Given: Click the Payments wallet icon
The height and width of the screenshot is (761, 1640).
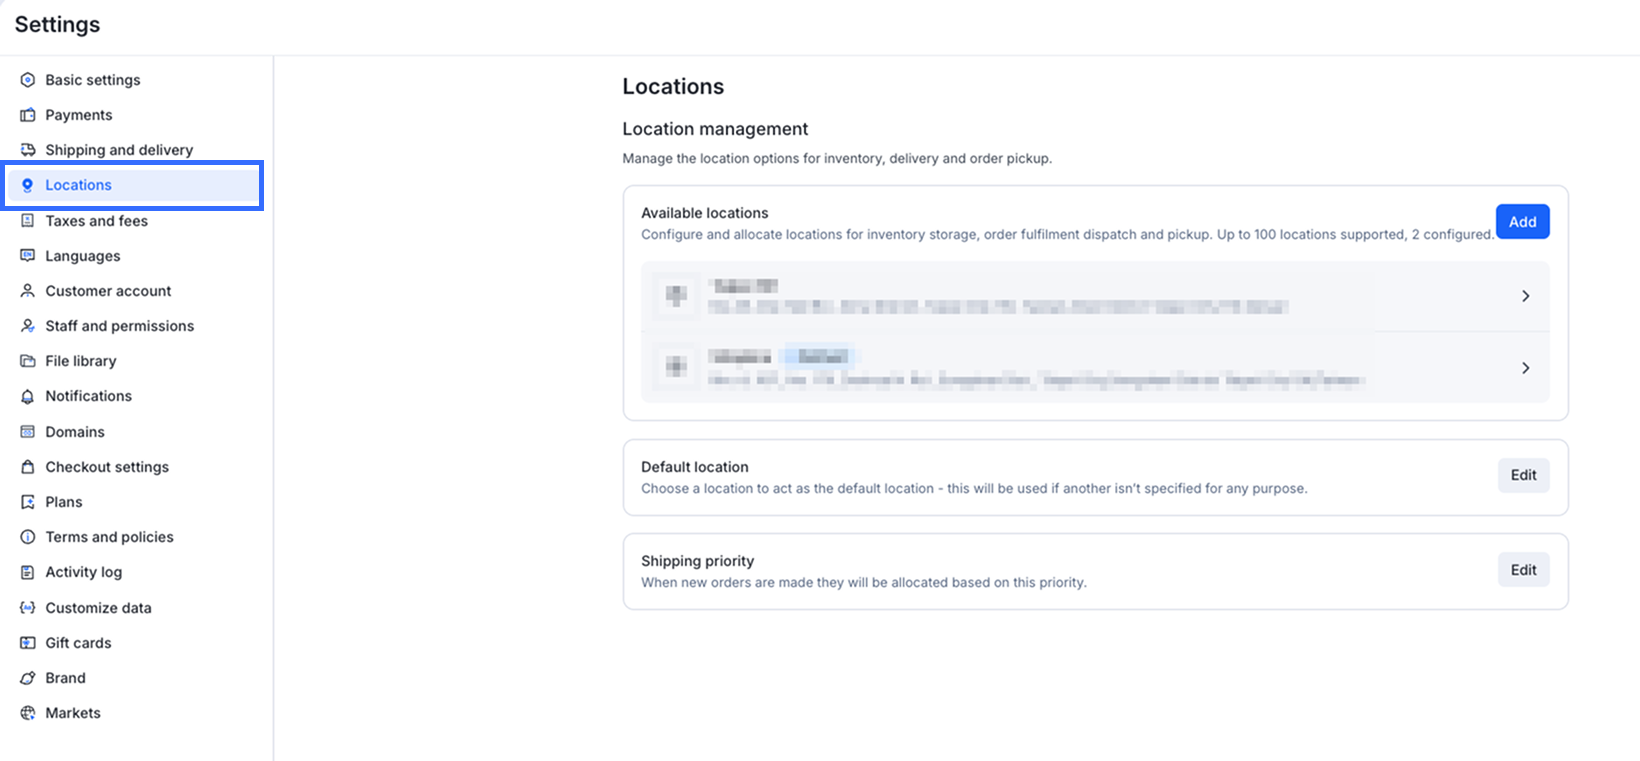Looking at the screenshot, I should (28, 115).
